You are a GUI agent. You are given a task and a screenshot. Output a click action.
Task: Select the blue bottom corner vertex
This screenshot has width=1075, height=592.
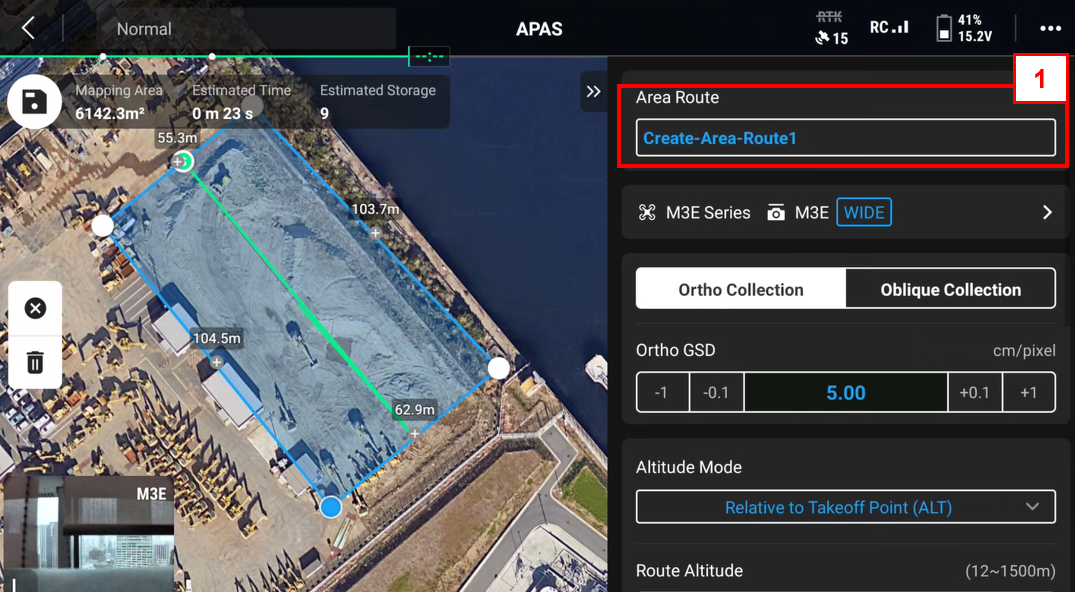331,507
